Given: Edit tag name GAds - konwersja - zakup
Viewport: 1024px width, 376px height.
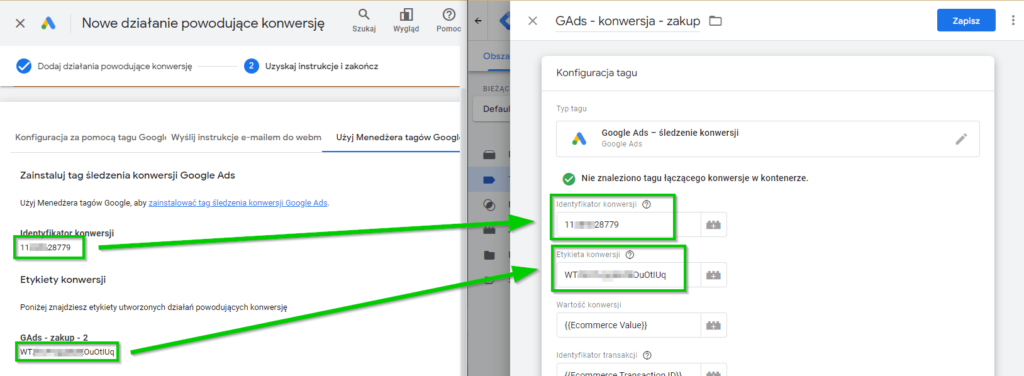Looking at the screenshot, I should coord(628,22).
